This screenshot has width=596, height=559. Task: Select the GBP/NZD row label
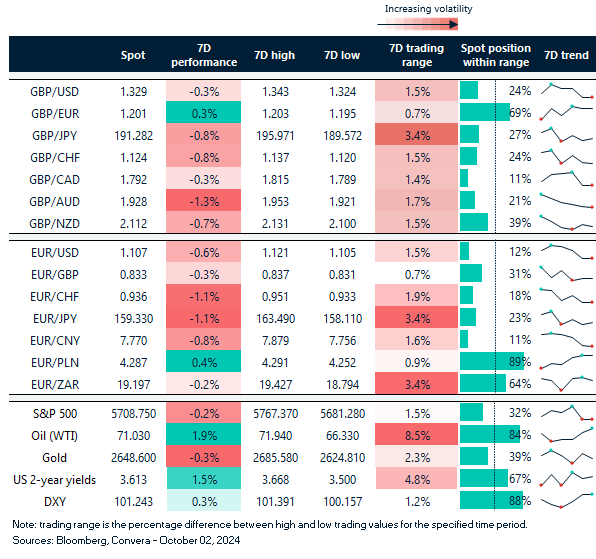point(54,223)
